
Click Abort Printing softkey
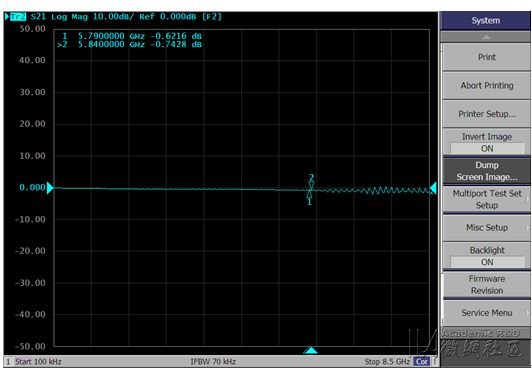[487, 85]
